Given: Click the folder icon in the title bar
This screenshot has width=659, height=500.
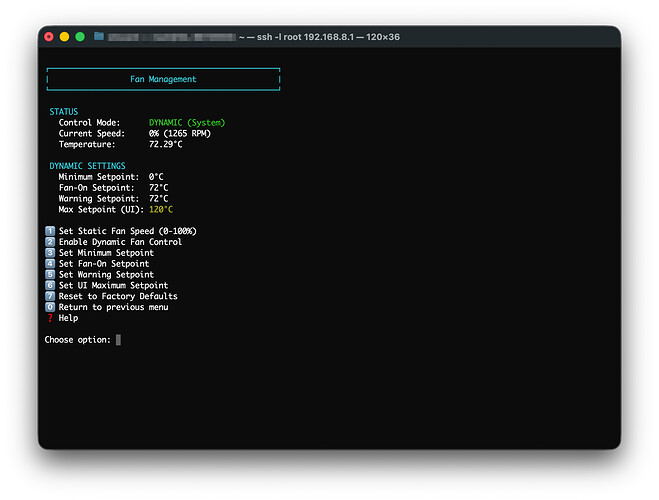Looking at the screenshot, I should (99, 36).
